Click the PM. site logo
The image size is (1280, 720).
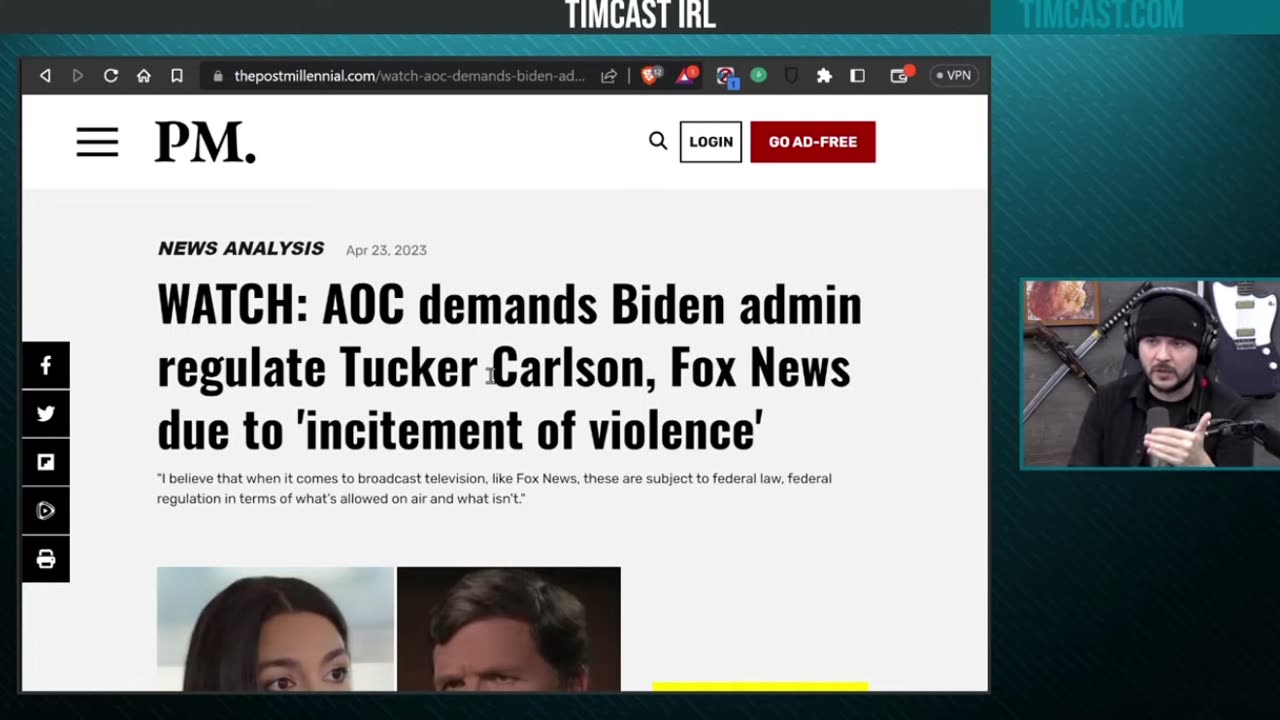tap(205, 142)
